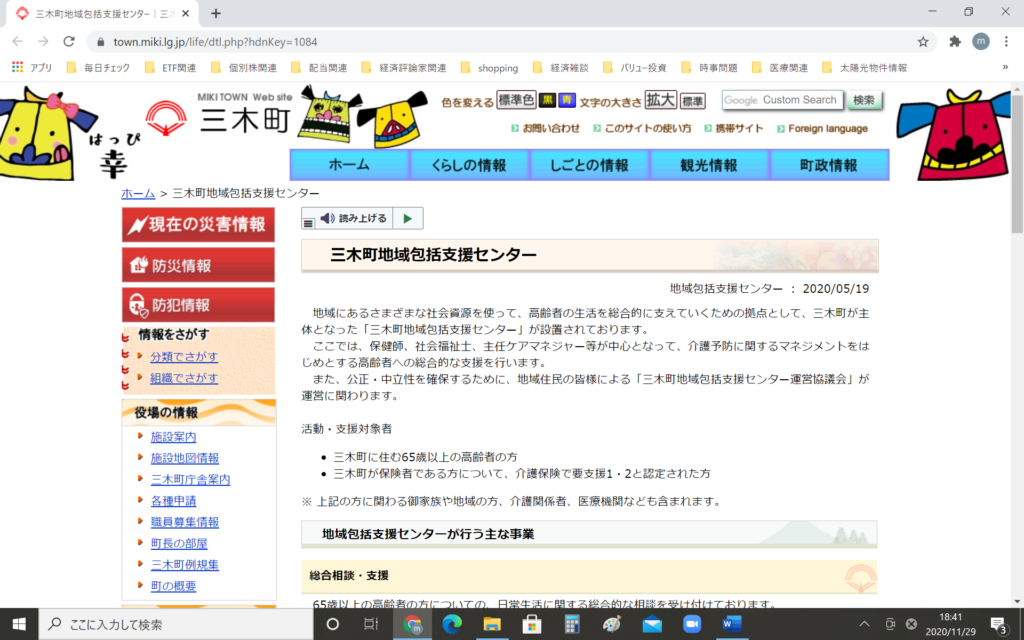Viewport: 1024px width, 640px height.
Task: Open the Chrome extensions puzzle icon
Action: click(x=955, y=42)
